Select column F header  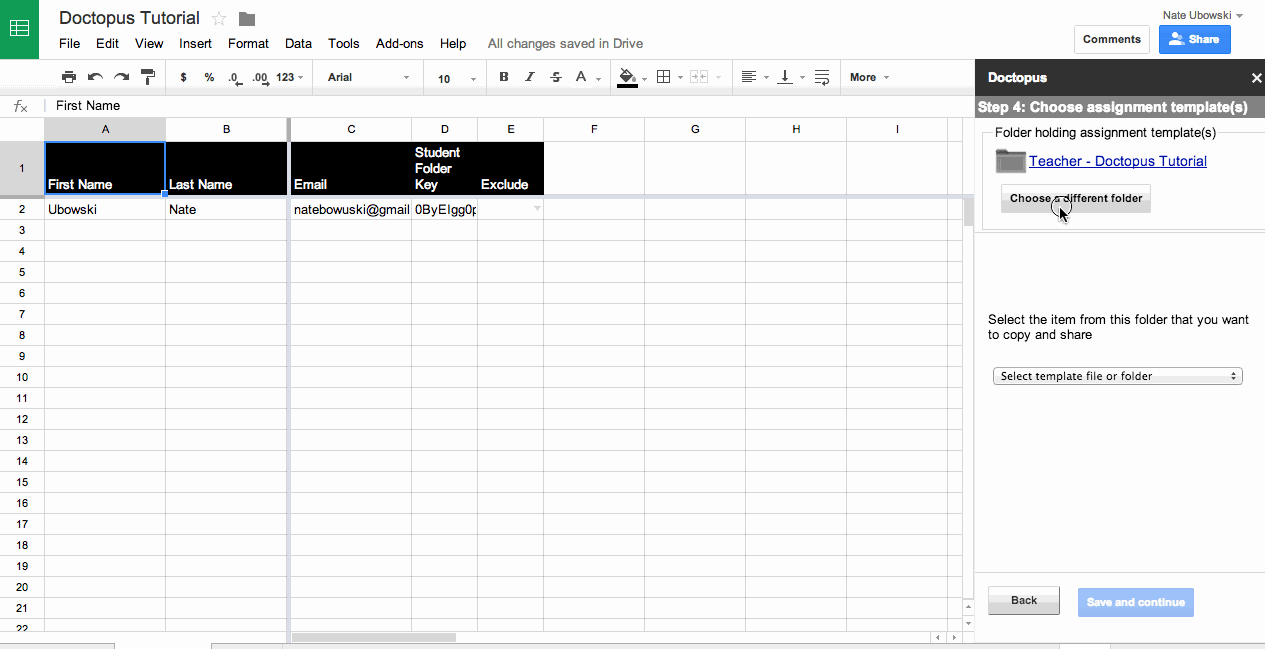tap(594, 129)
